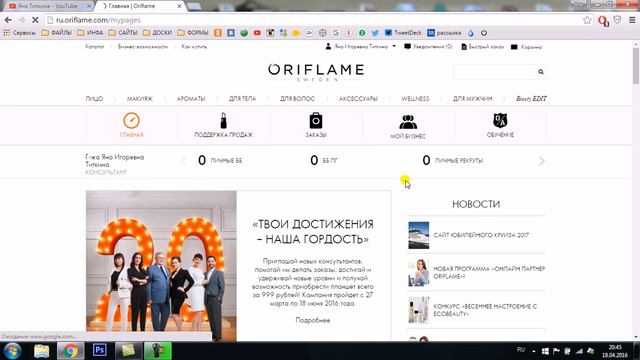This screenshot has height=360, width=640.
Task: Open news Сайт юбилейного круиза 2017
Action: click(x=481, y=235)
